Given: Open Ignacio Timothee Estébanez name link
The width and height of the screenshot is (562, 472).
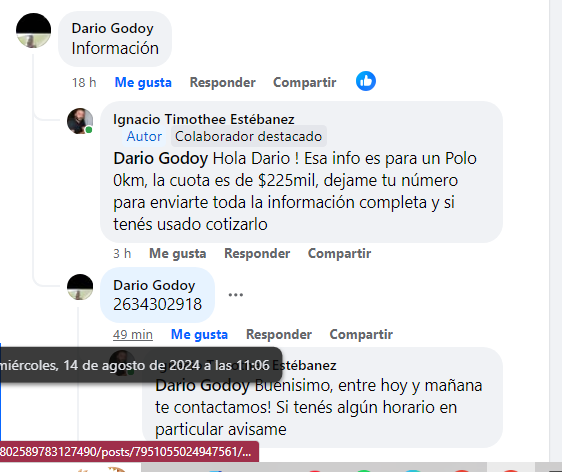Looking at the screenshot, I should click(204, 119).
